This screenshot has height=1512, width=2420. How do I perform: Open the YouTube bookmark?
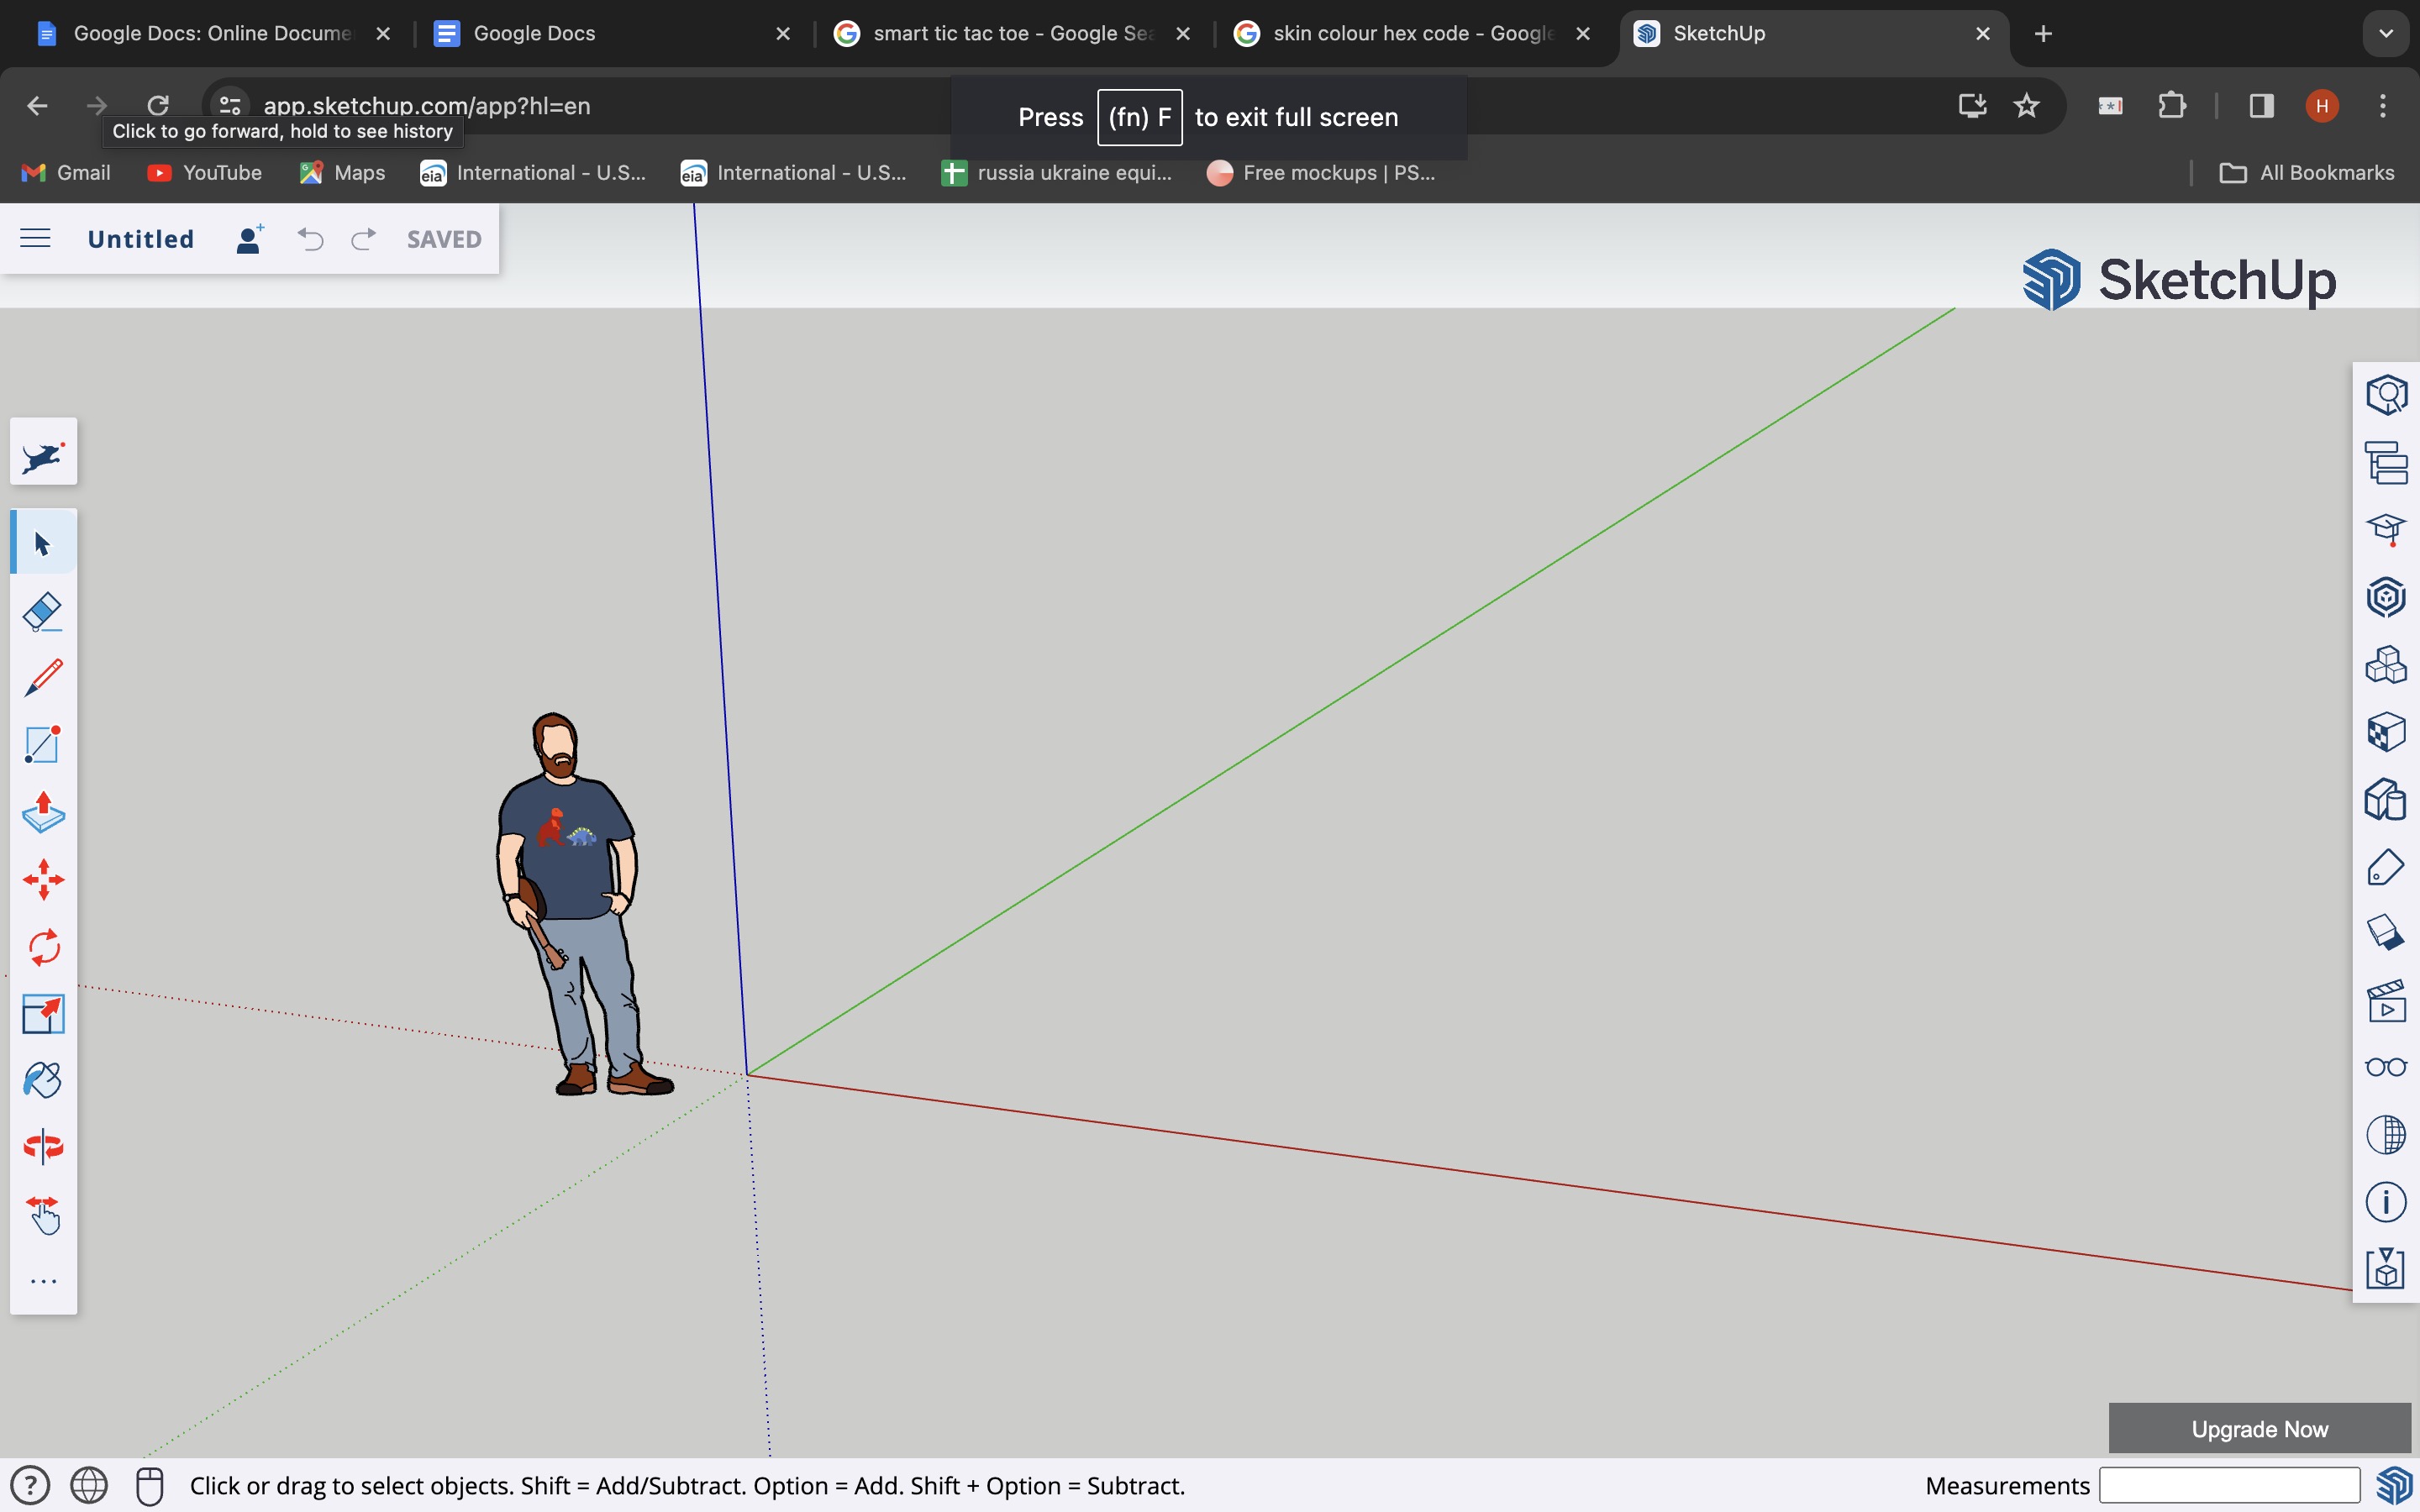click(204, 172)
